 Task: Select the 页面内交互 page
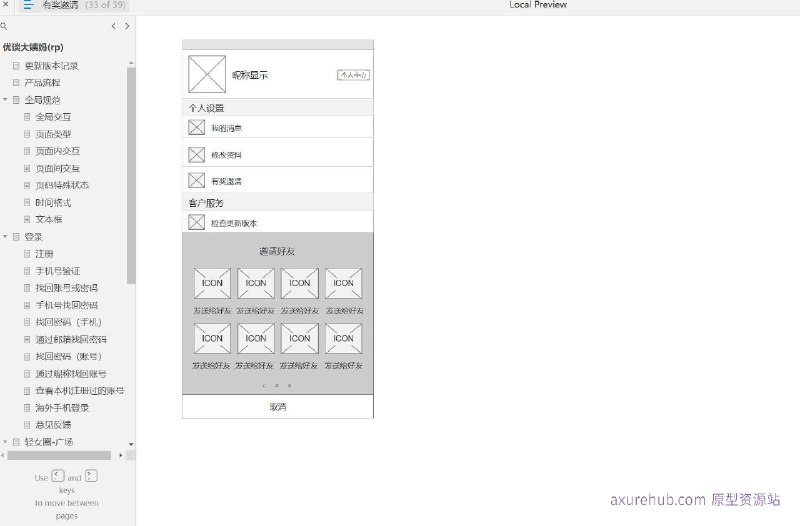(x=58, y=151)
